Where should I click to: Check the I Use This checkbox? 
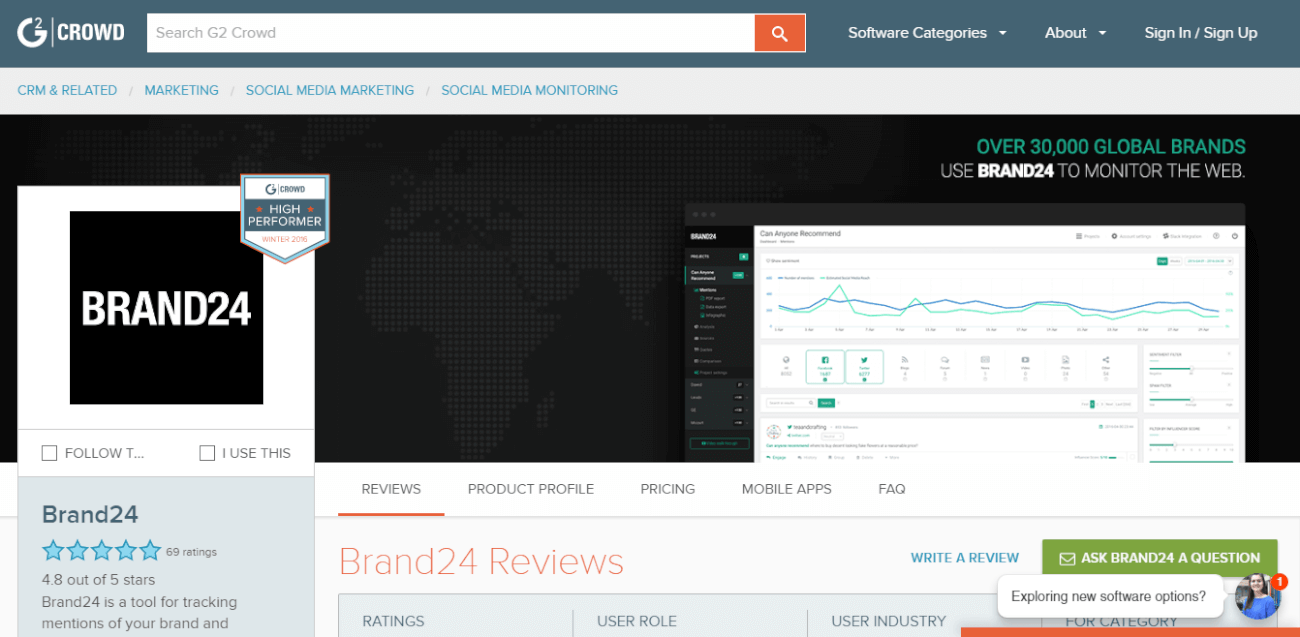point(207,452)
